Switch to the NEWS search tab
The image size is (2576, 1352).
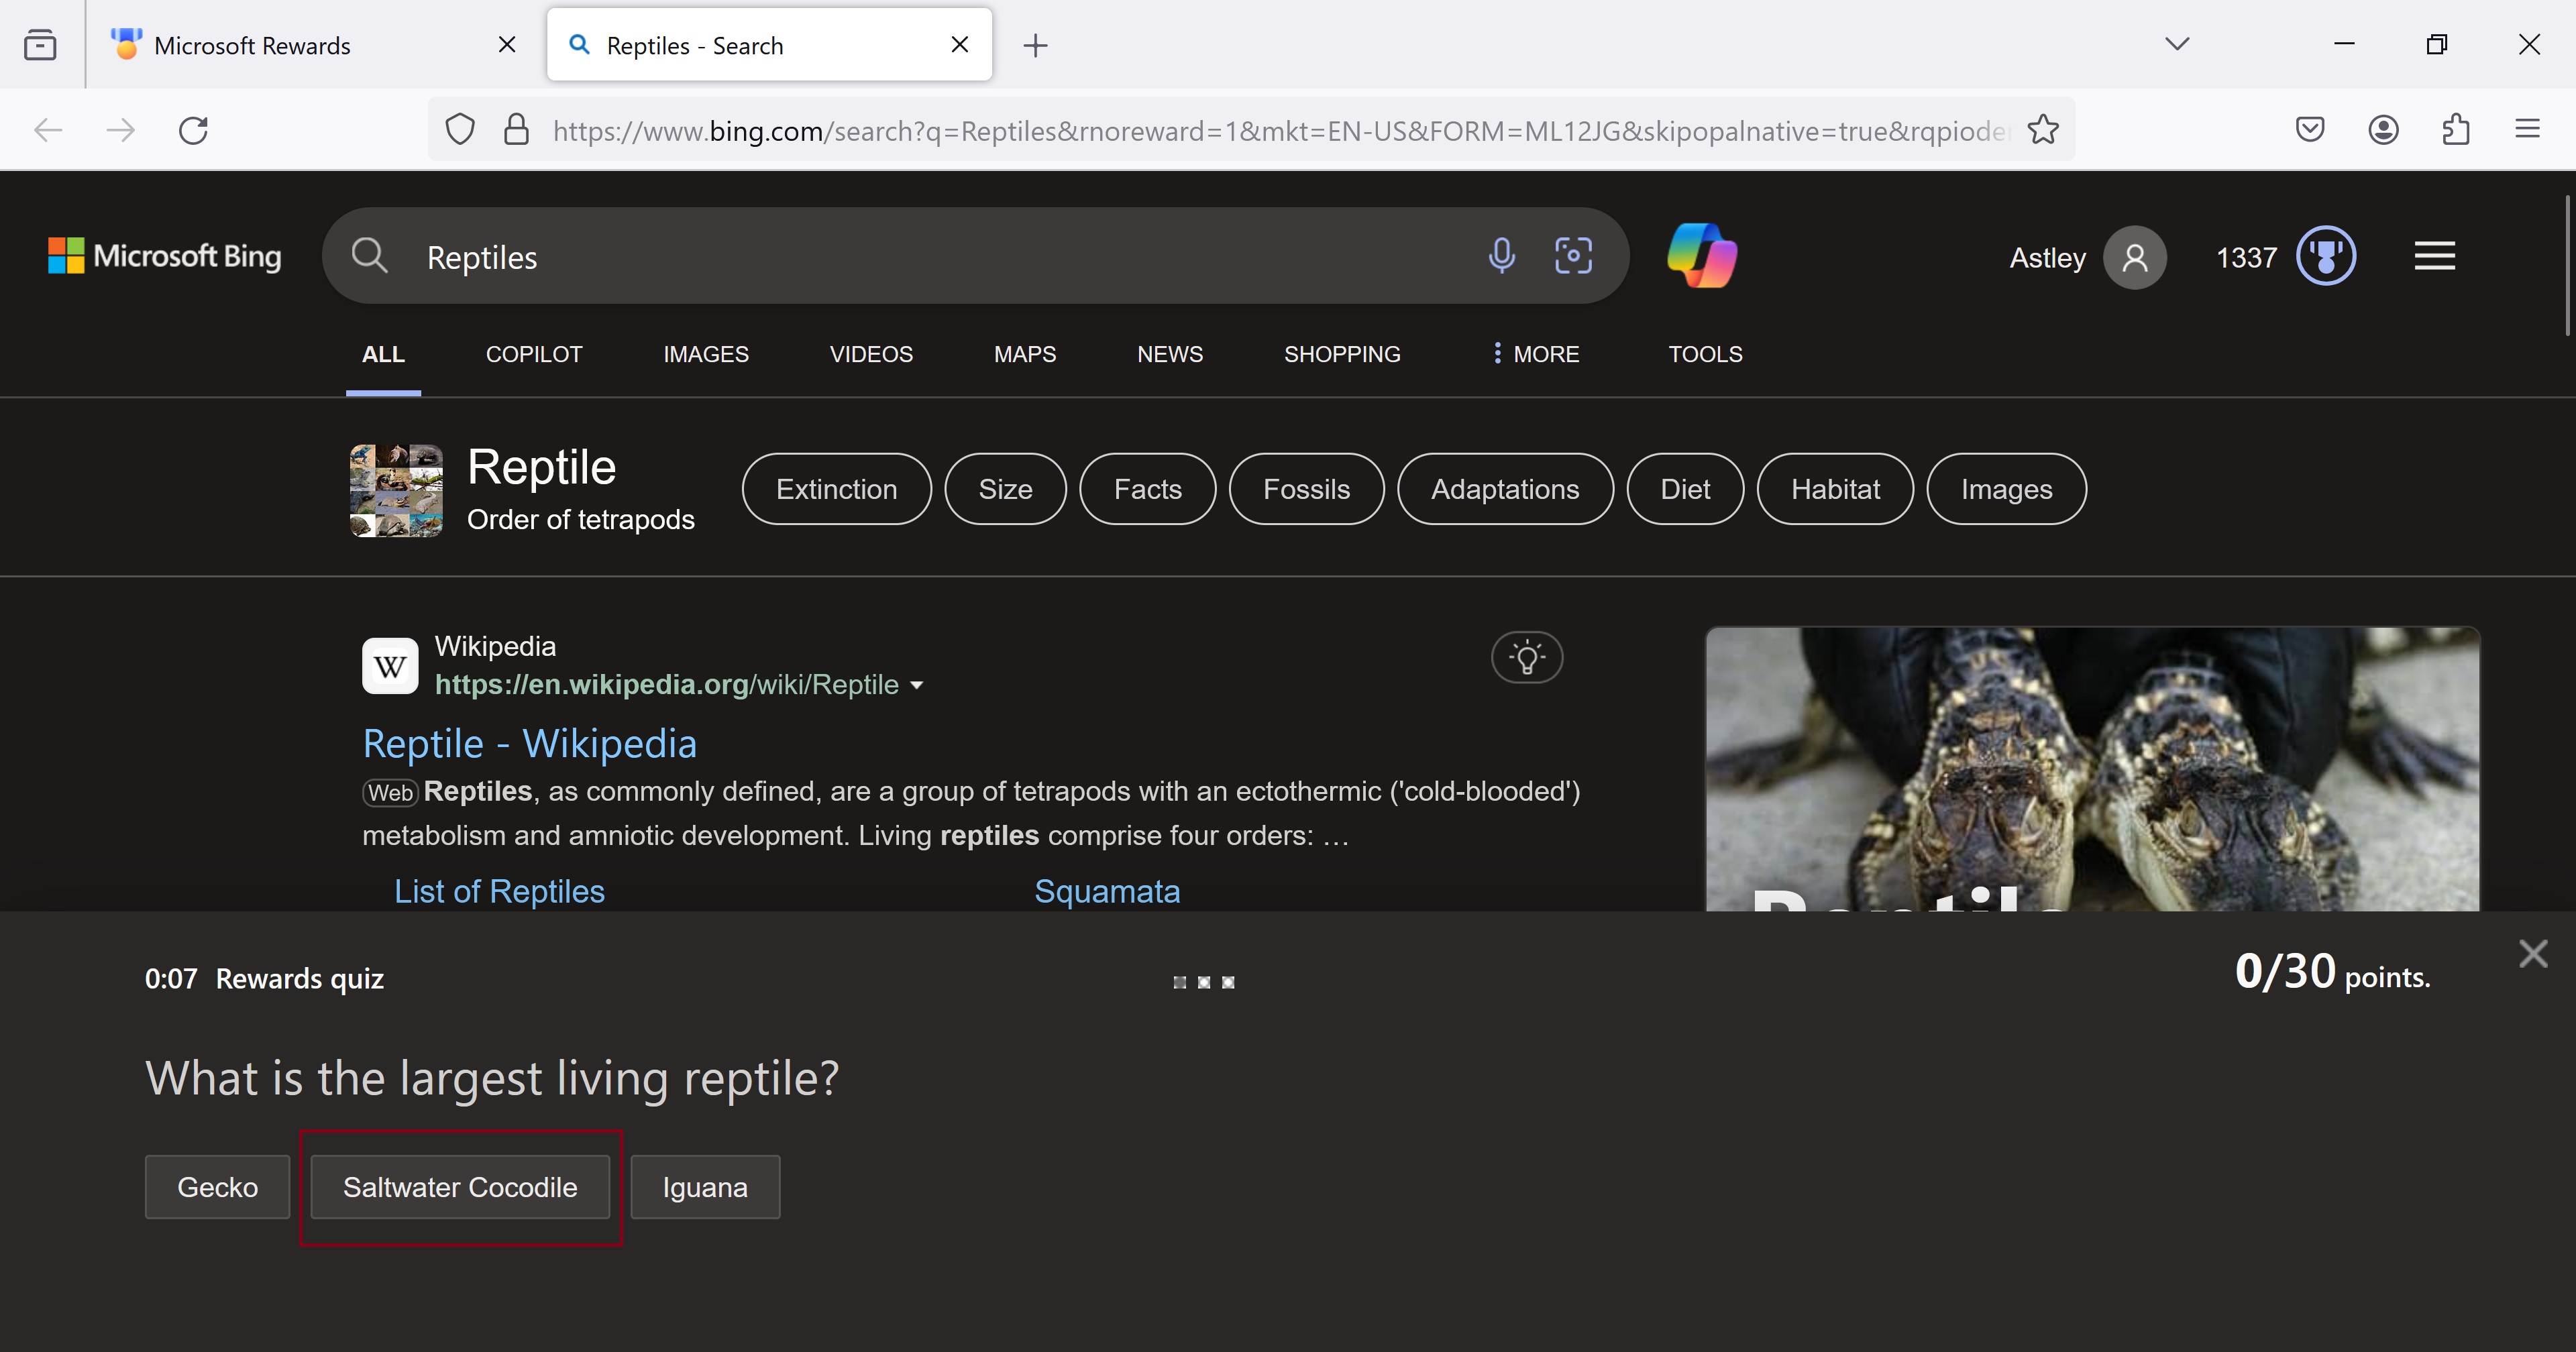[1170, 354]
